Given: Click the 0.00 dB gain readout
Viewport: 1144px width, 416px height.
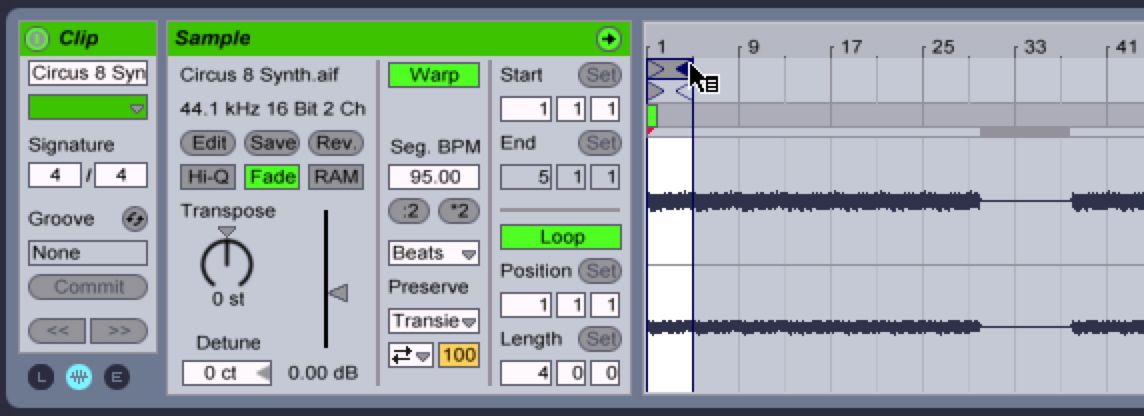Looking at the screenshot, I should (323, 373).
